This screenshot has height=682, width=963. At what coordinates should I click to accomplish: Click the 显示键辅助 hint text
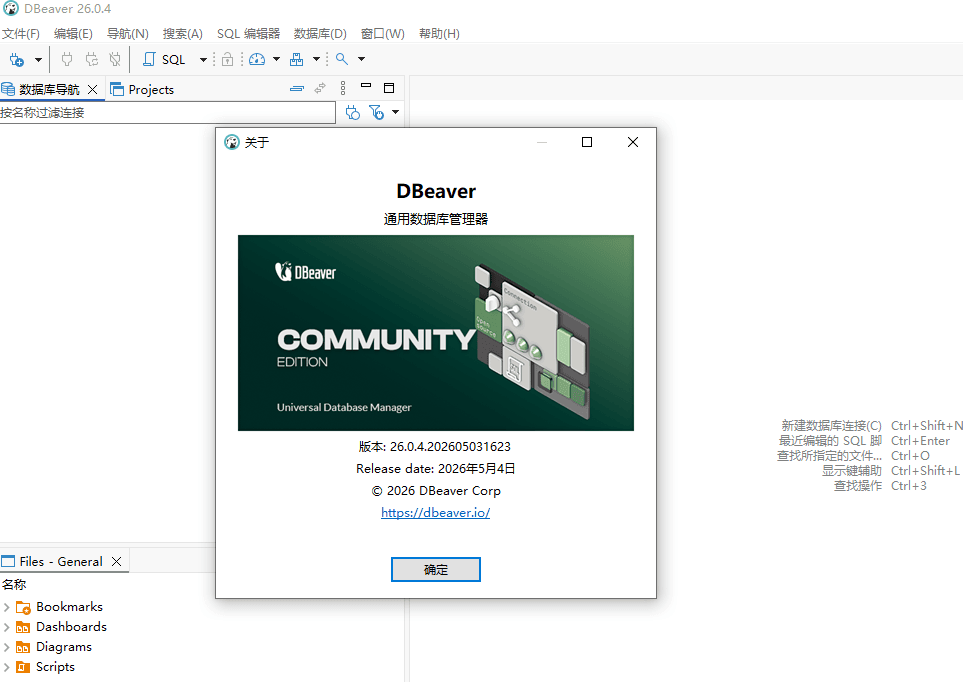click(x=852, y=471)
